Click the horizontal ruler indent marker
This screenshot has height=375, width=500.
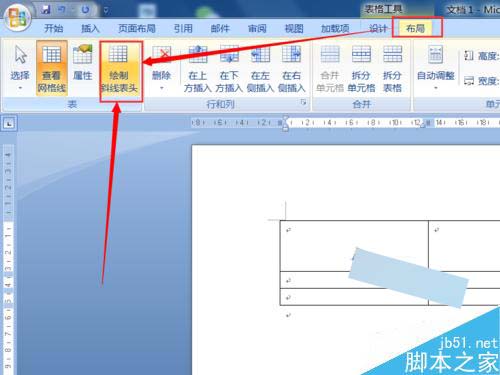point(285,123)
